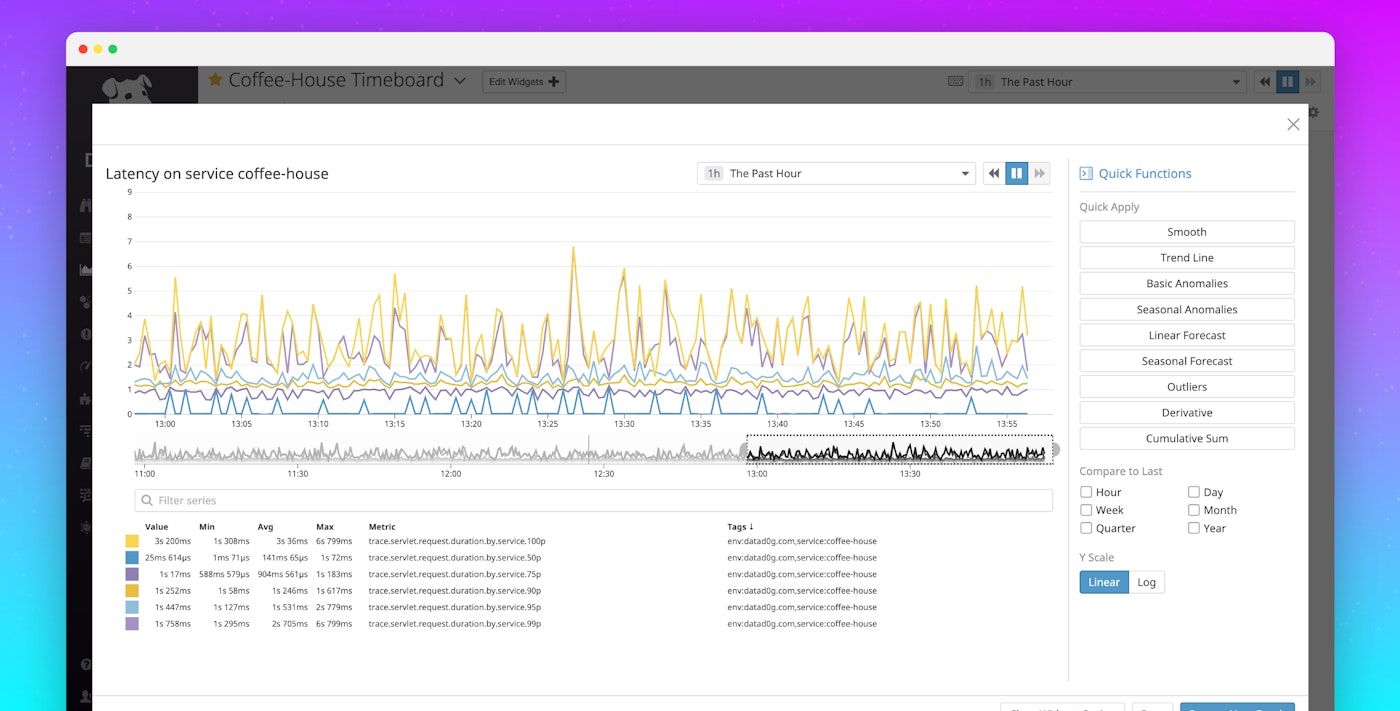This screenshot has width=1400, height=711.
Task: Open the help icon in the sidebar
Action: (86, 664)
